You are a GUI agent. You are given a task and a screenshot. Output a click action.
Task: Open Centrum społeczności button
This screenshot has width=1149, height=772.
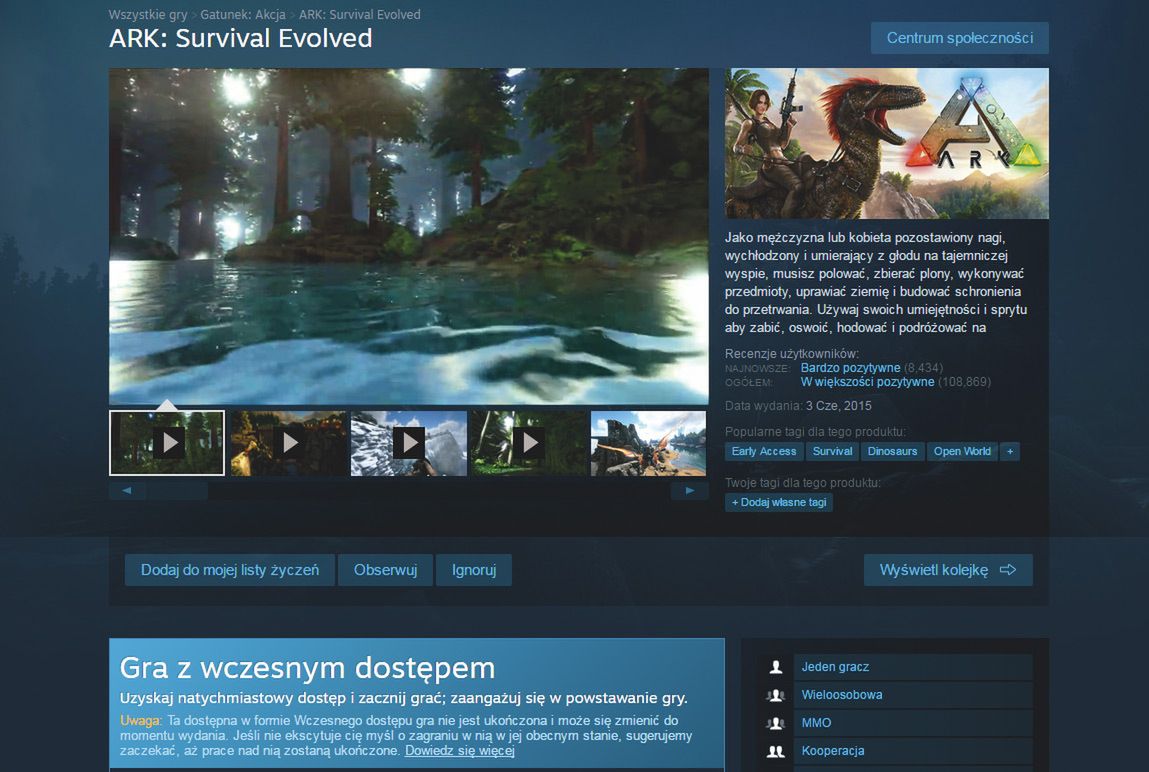click(x=959, y=38)
